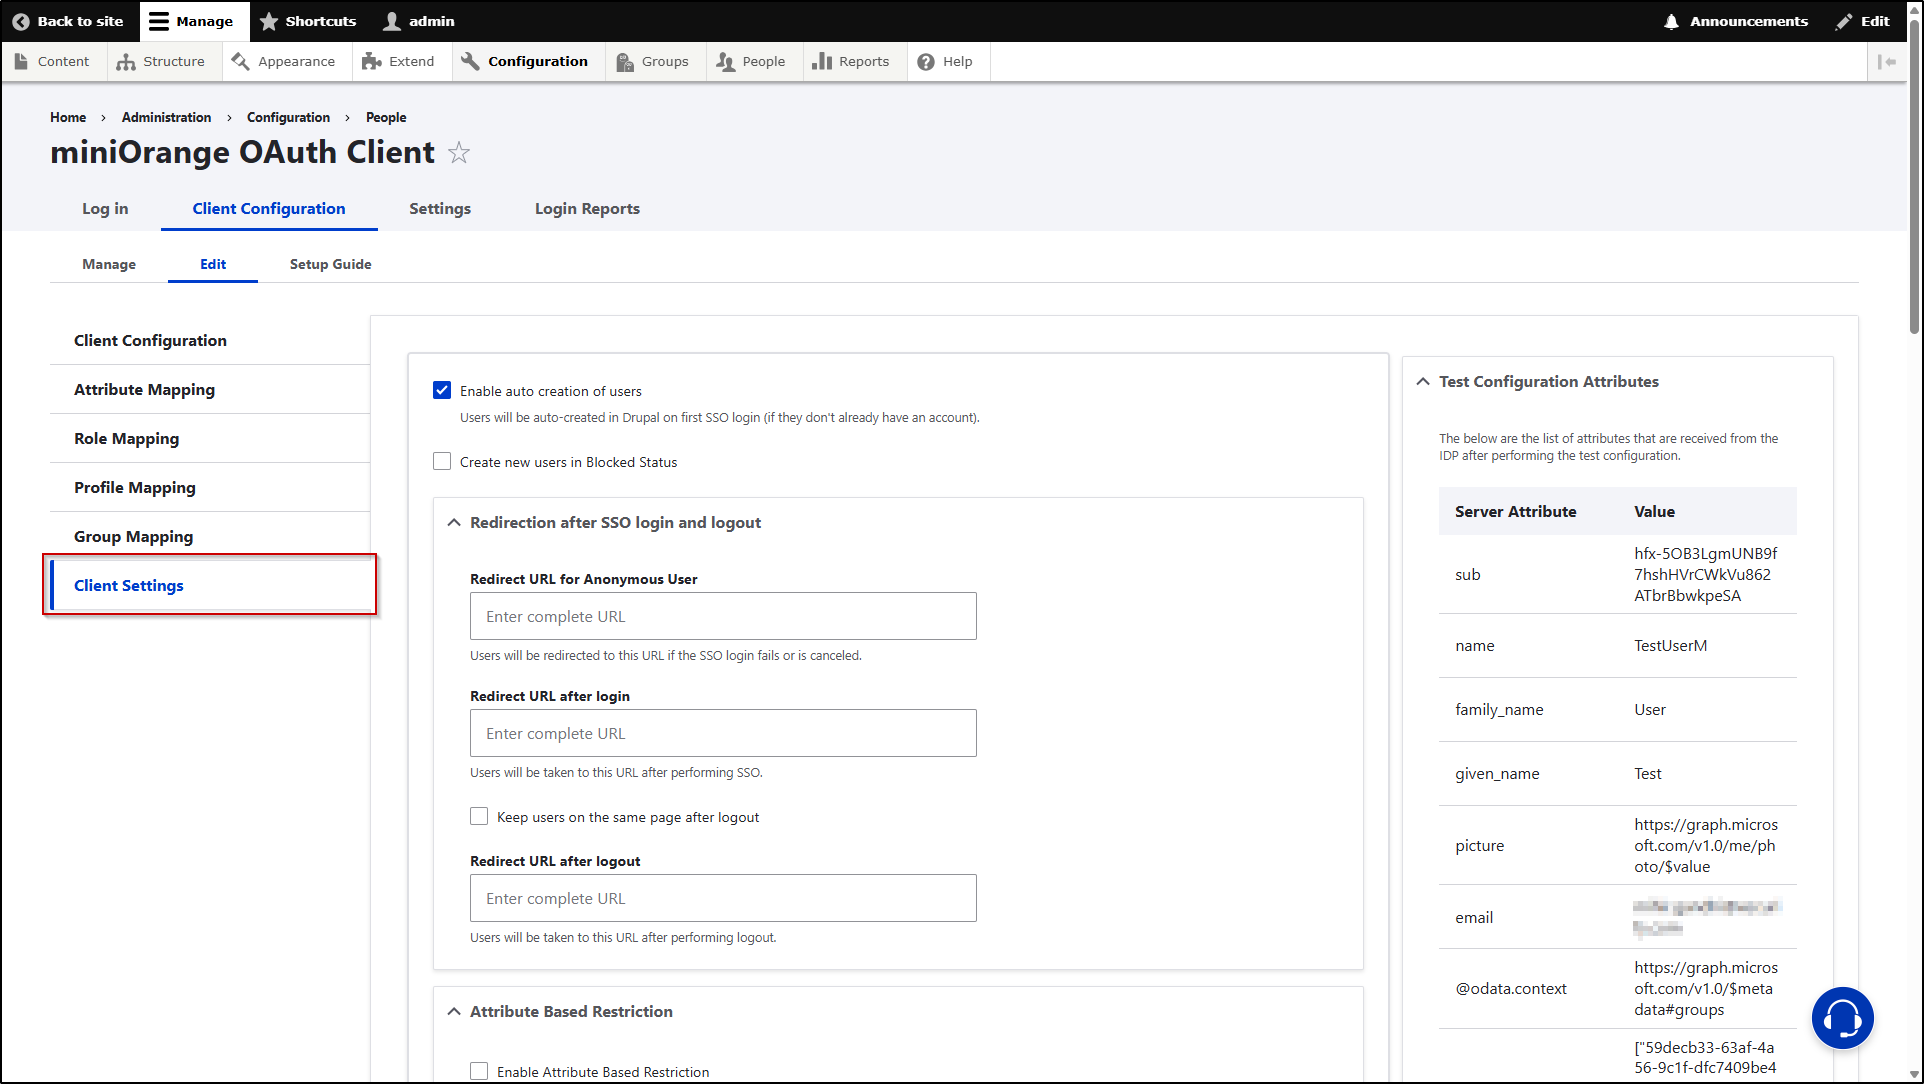Click the Appearance brush icon
The width and height of the screenshot is (1924, 1084).
point(240,61)
